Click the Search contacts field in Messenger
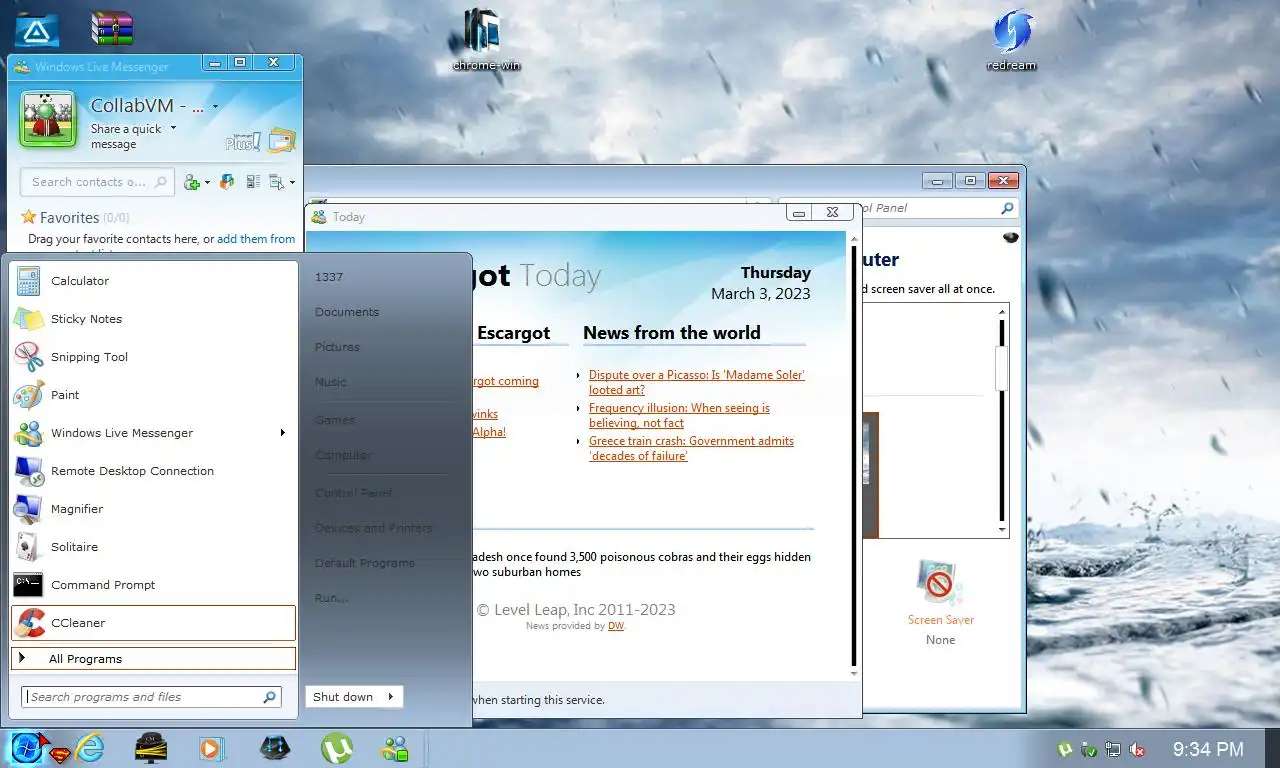 98,182
